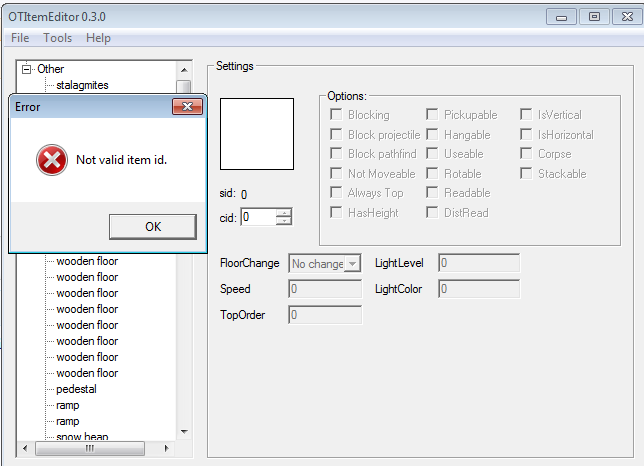644x466 pixels.
Task: Maximize the OTItemEditor window
Action: 594,17
